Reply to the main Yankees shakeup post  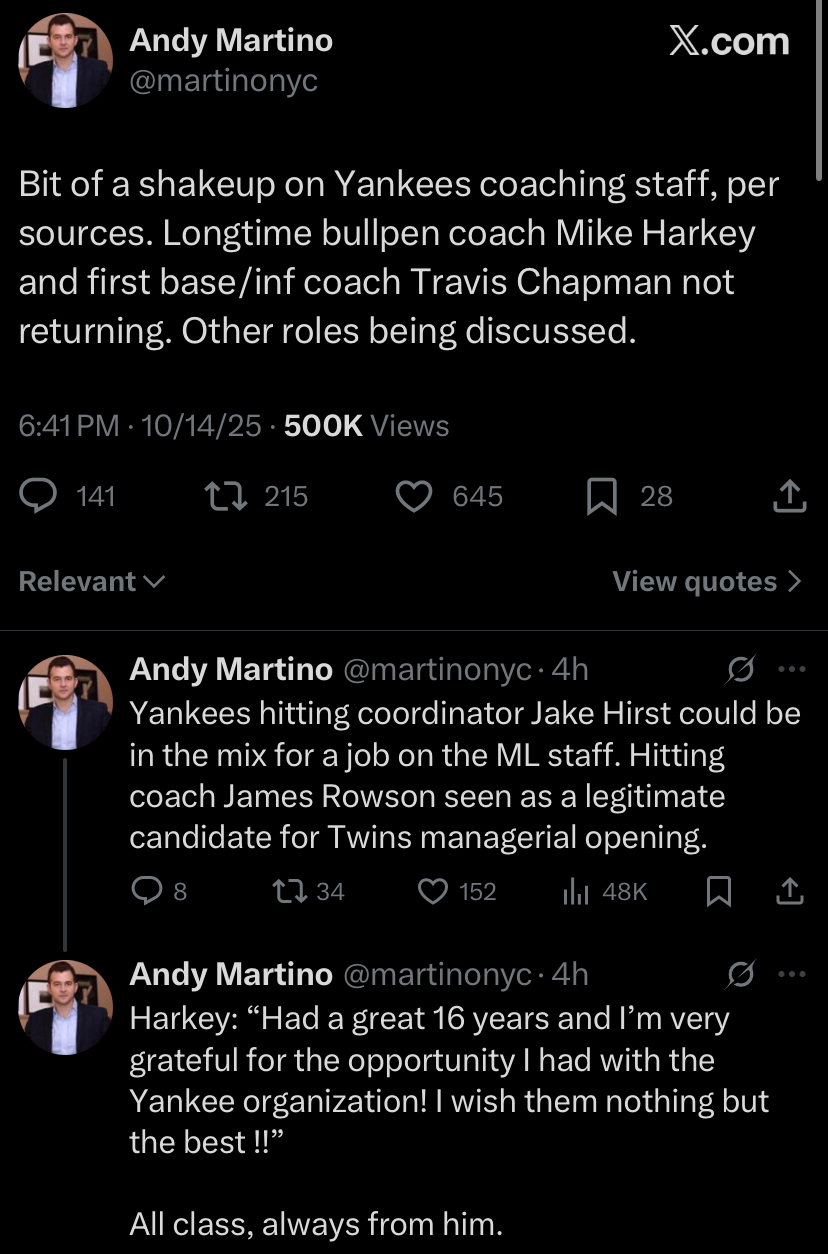coord(38,496)
